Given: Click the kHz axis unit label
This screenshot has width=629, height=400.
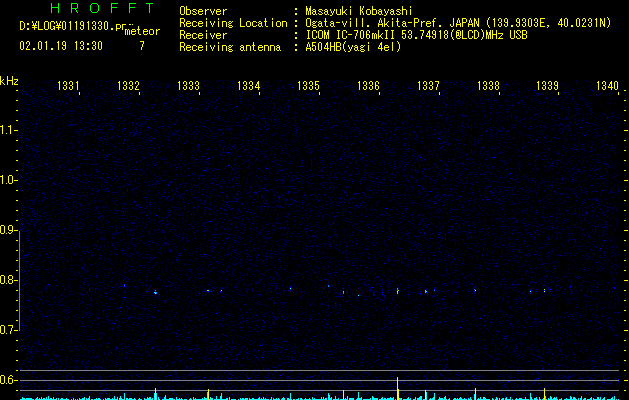Looking at the screenshot, I should 9,81.
